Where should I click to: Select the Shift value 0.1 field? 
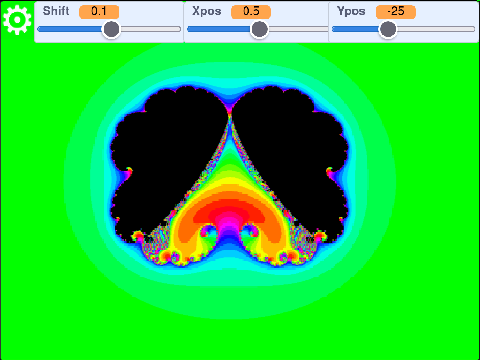[x=99, y=11]
